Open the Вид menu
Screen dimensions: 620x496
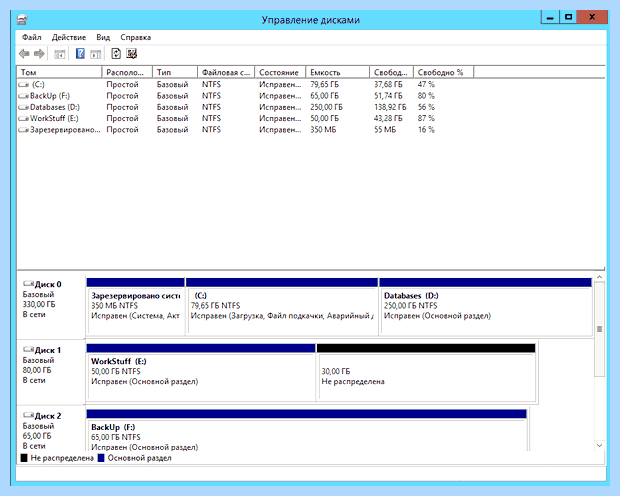coord(103,37)
